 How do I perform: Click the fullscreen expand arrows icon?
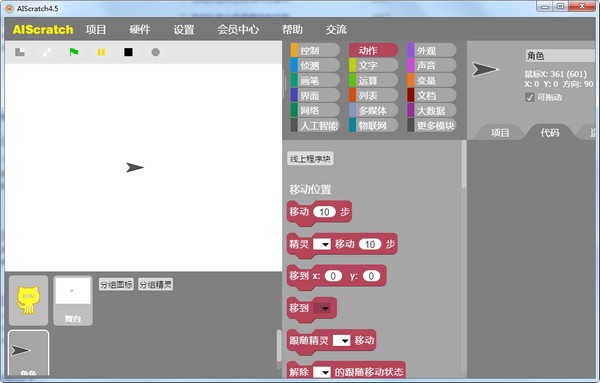pos(47,52)
